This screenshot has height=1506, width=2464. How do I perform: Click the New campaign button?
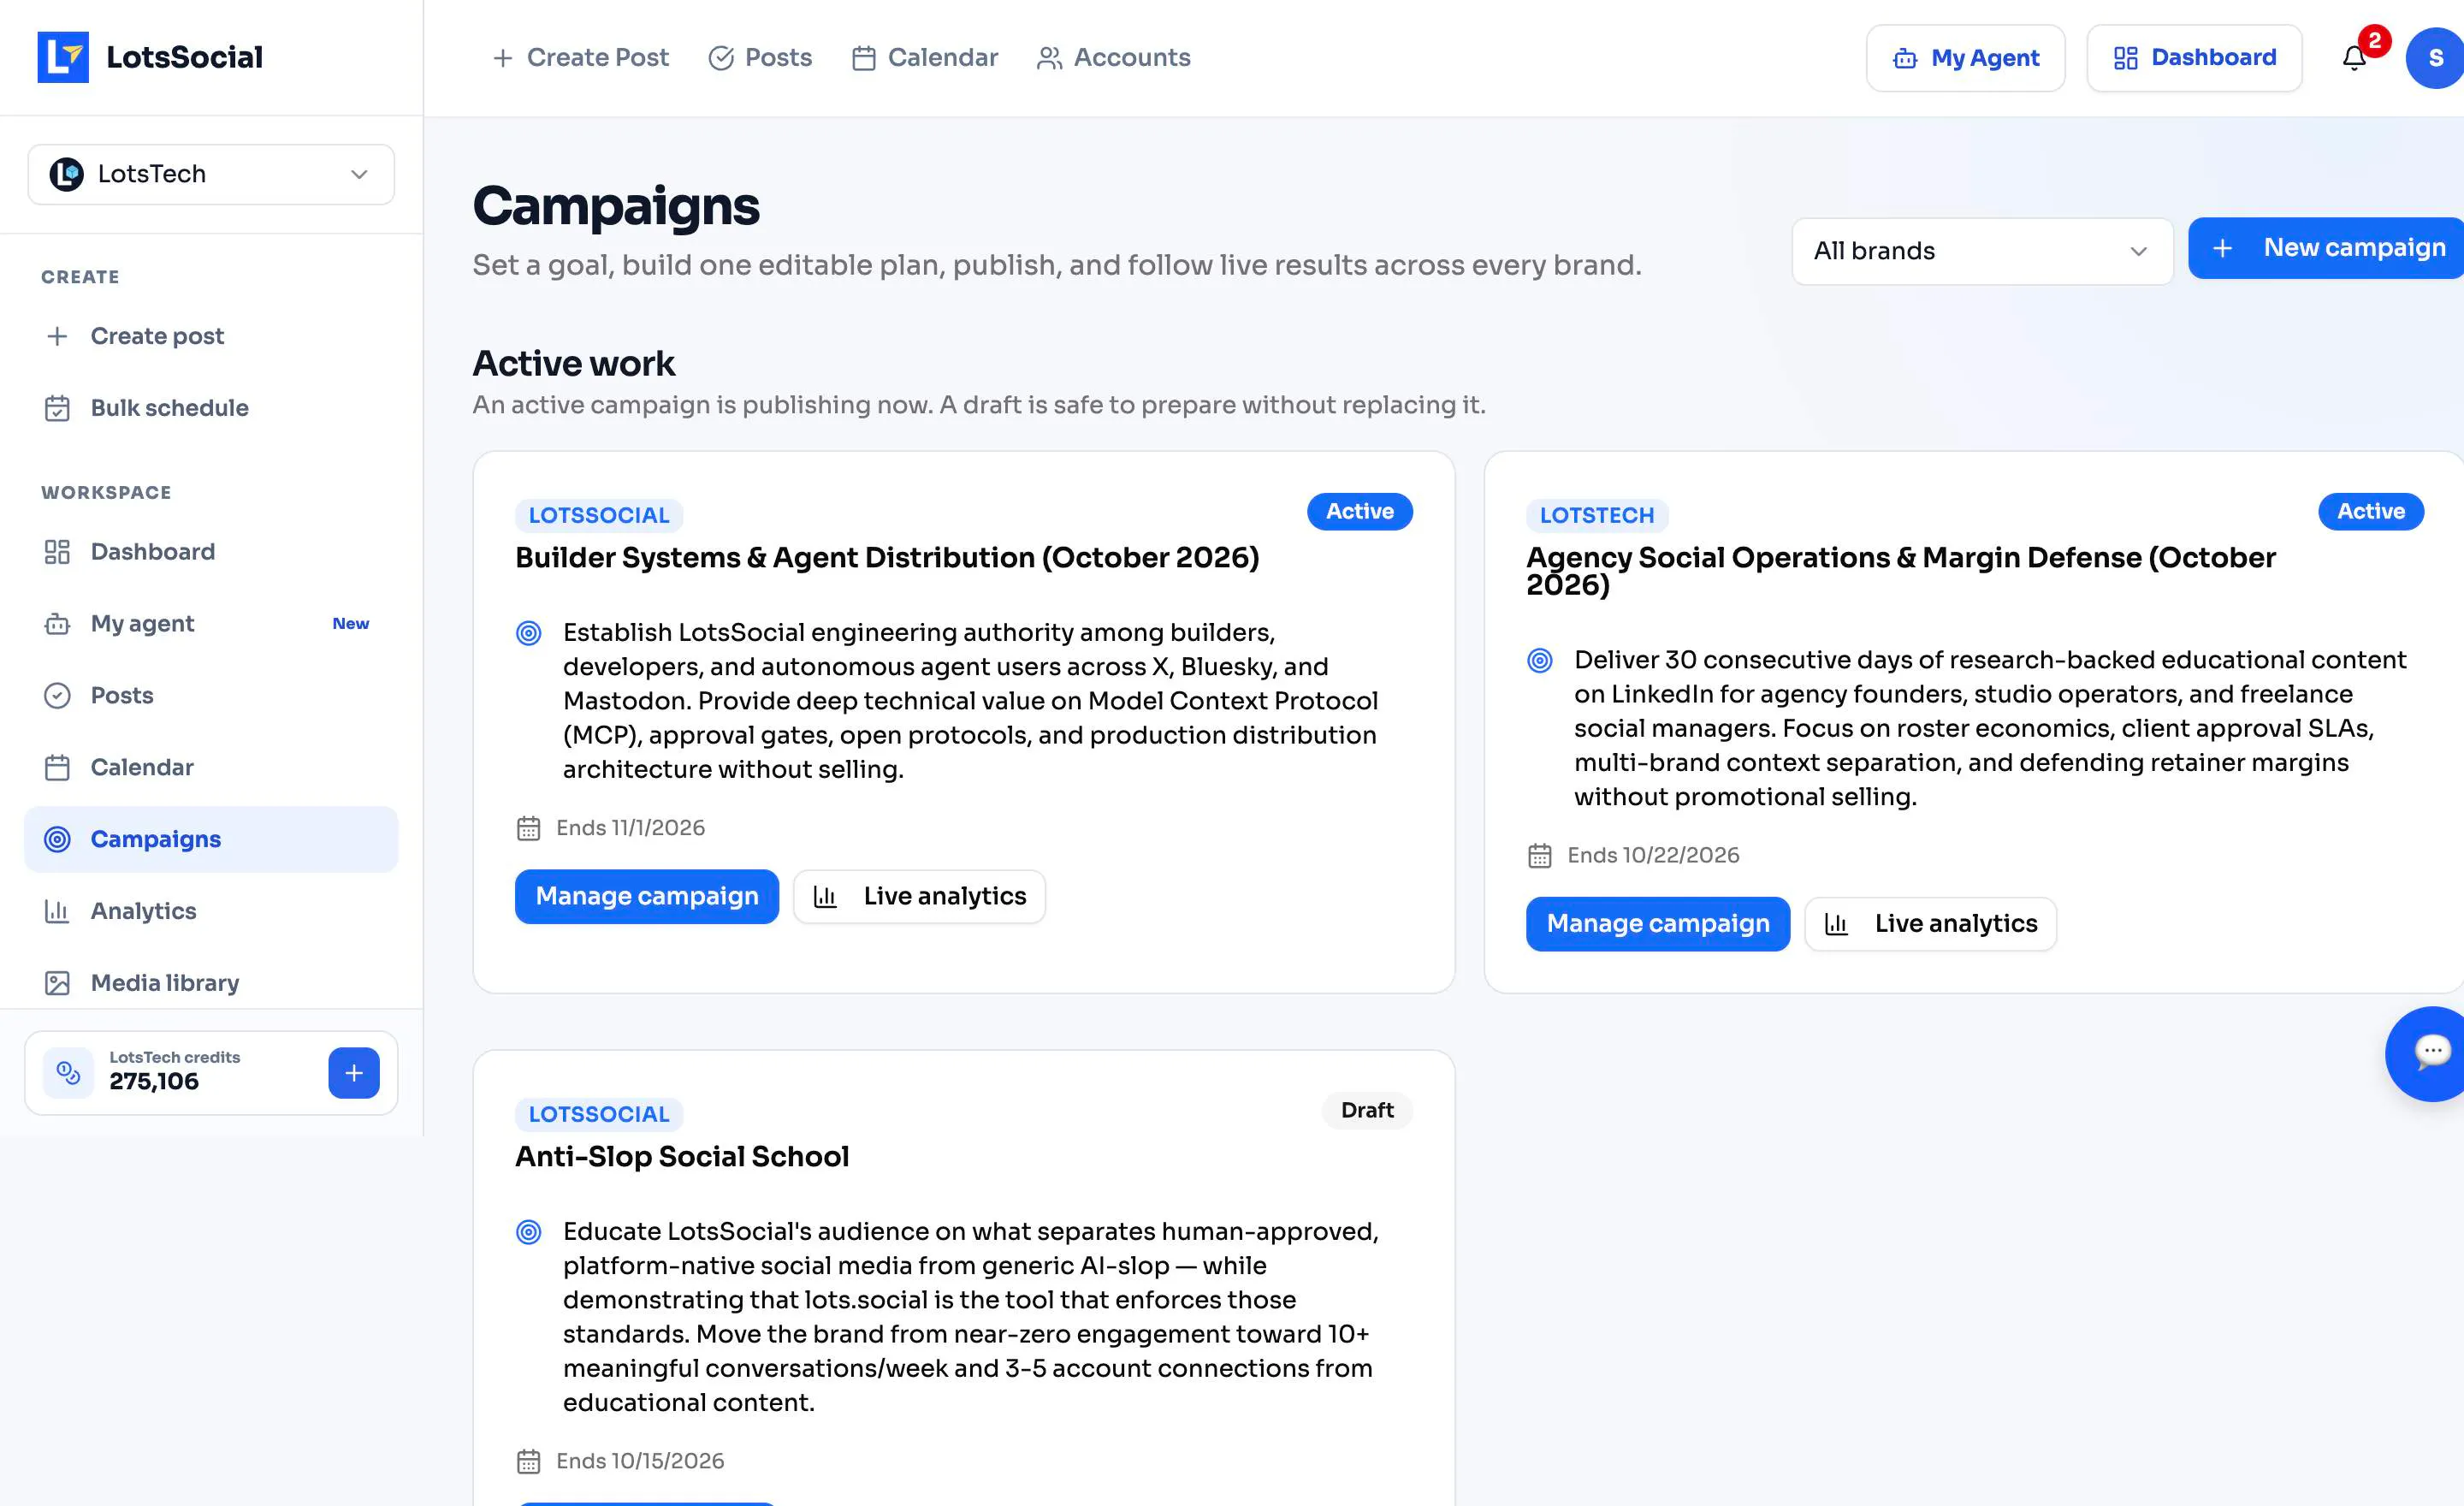2325,248
